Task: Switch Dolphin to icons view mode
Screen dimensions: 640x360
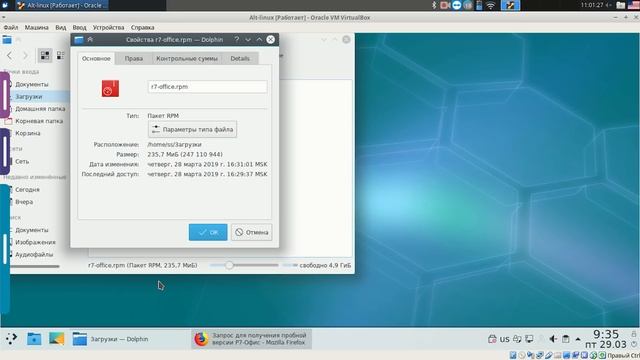Action: [x=45, y=55]
